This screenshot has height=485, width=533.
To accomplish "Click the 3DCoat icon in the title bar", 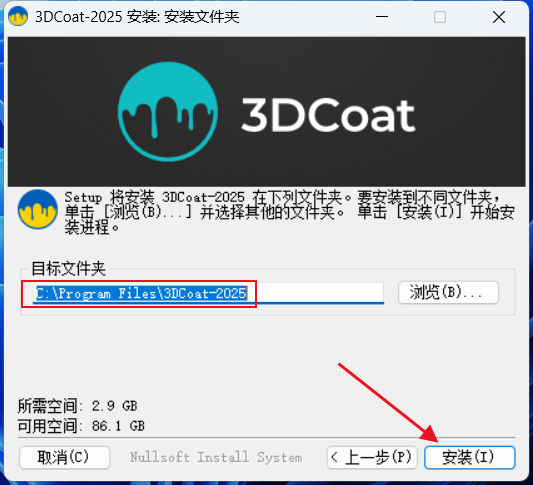I will [18, 16].
